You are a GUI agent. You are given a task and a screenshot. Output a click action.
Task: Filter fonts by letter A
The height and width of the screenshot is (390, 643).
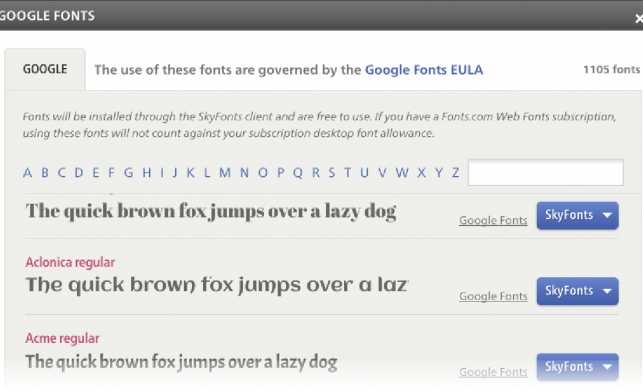tap(27, 173)
